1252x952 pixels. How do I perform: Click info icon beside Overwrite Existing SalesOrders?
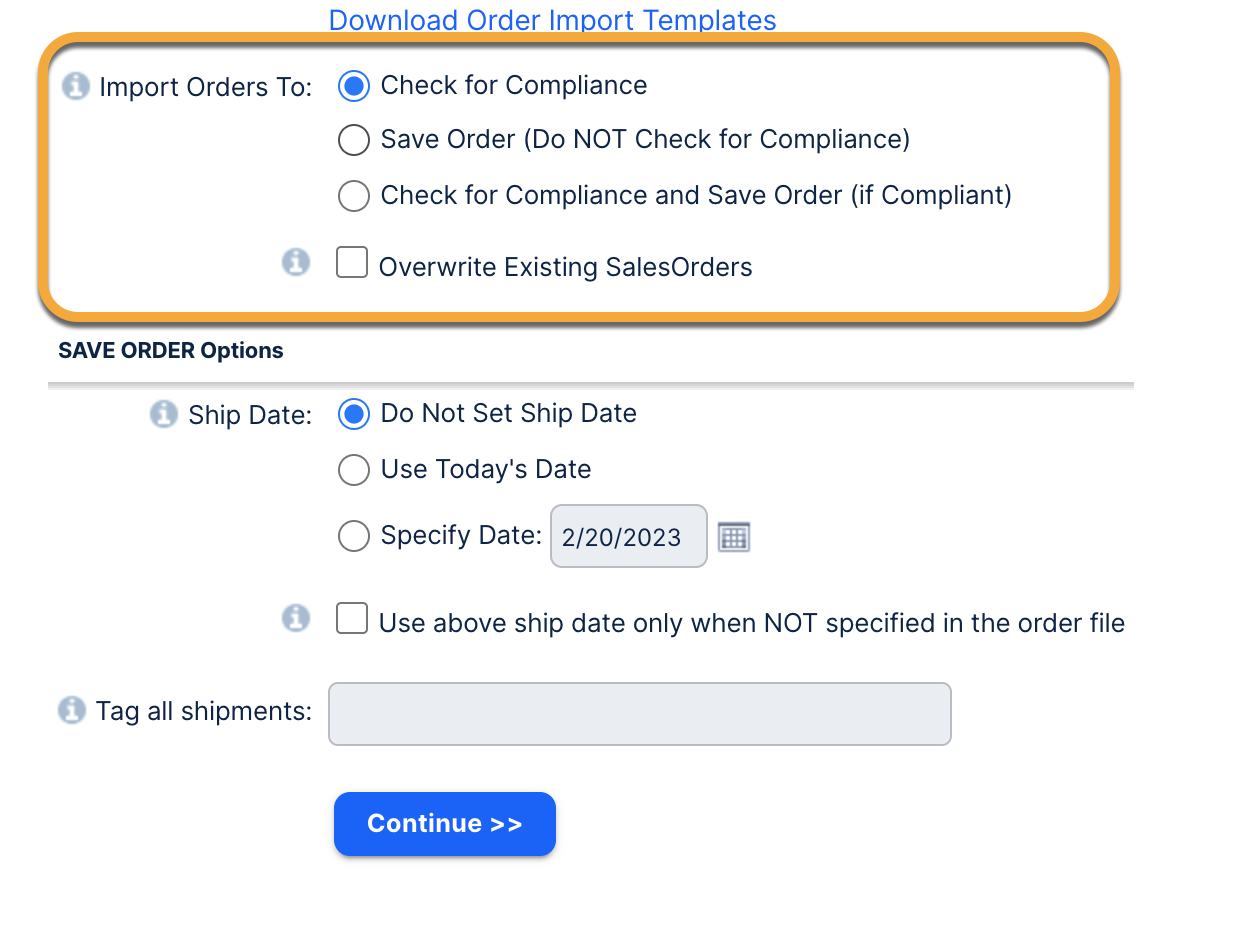(x=296, y=263)
